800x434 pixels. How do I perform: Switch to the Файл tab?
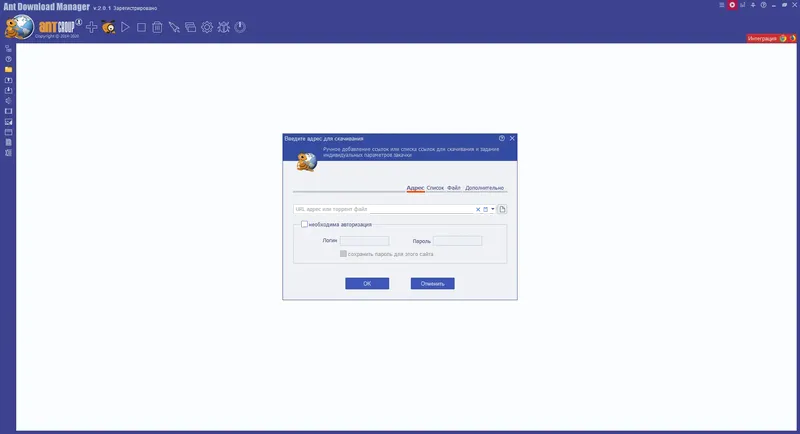coord(454,188)
